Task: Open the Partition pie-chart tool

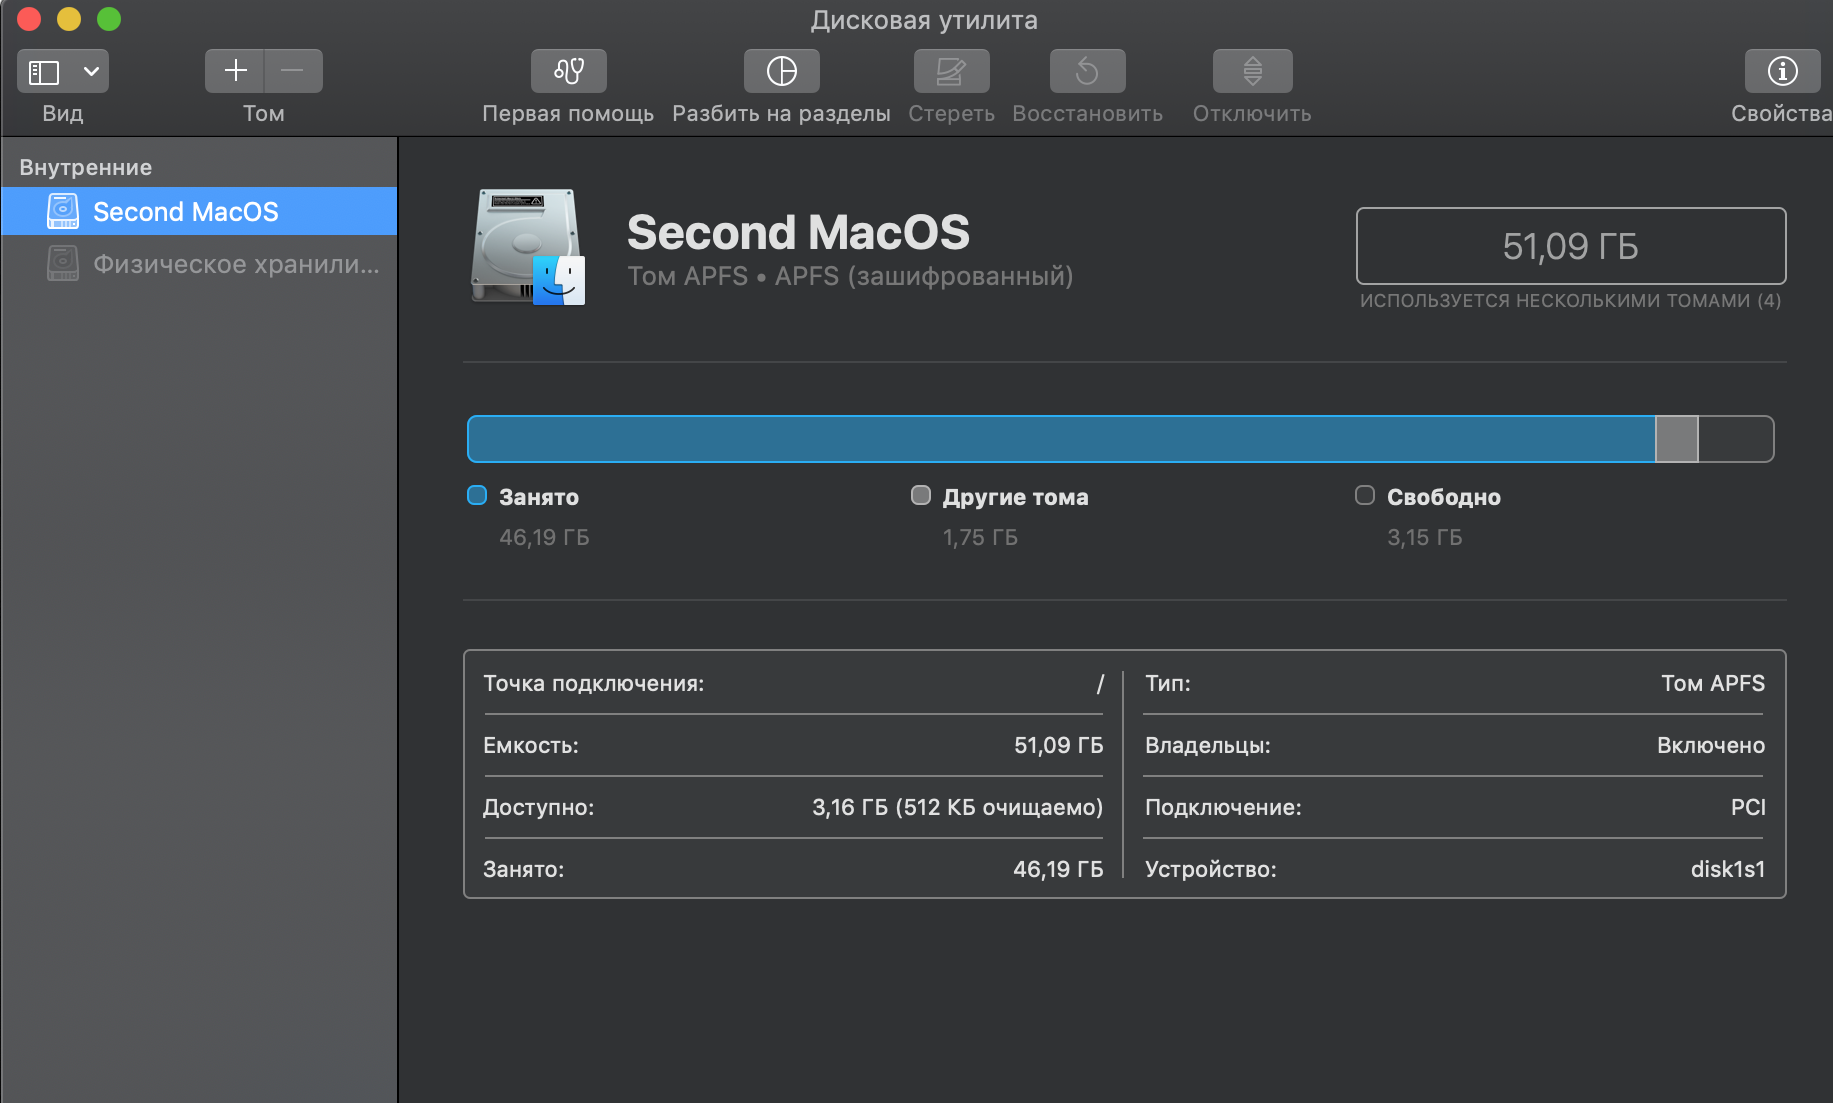Action: (x=781, y=71)
